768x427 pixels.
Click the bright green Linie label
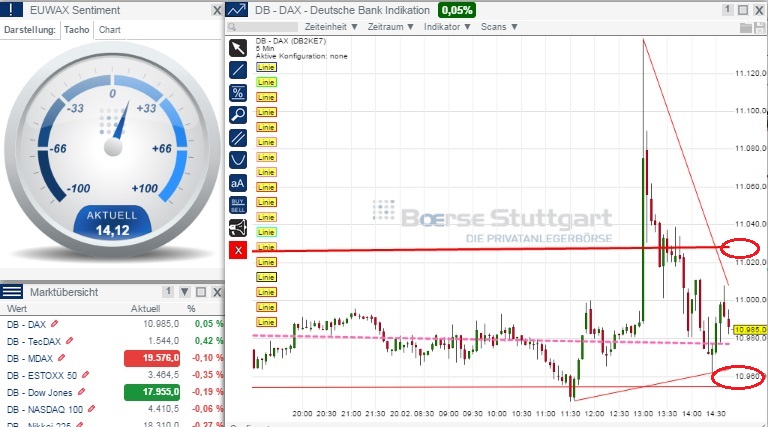pos(266,82)
